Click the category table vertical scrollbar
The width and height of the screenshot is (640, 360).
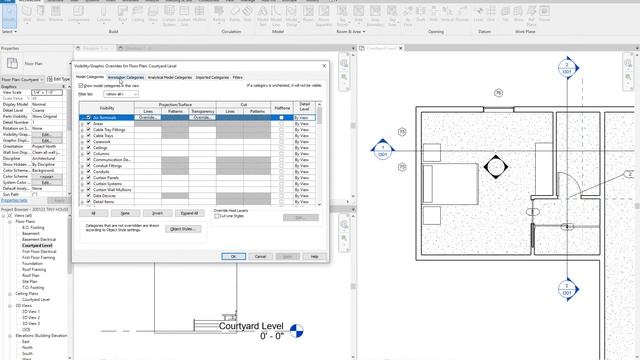pyautogui.click(x=319, y=154)
